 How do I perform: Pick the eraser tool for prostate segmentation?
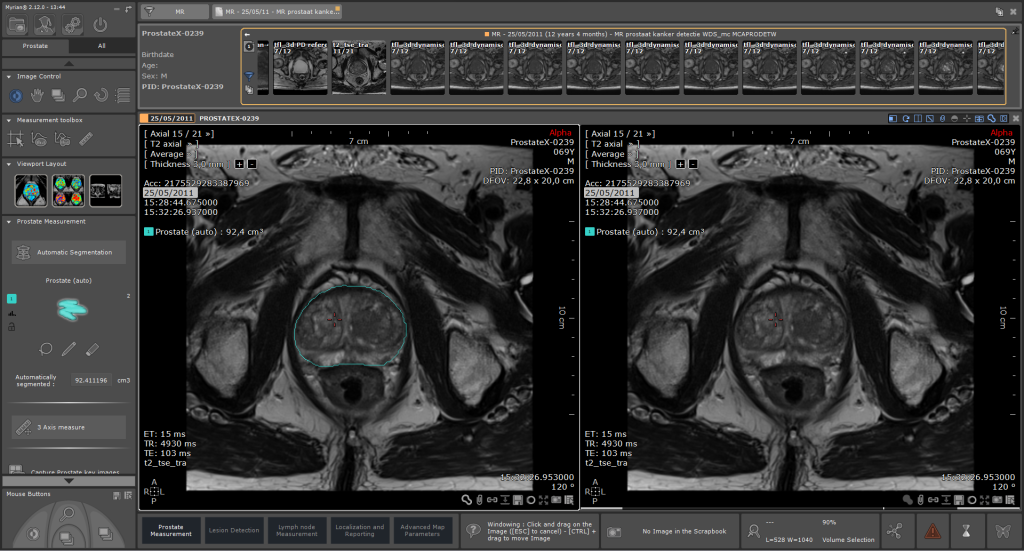tap(93, 349)
